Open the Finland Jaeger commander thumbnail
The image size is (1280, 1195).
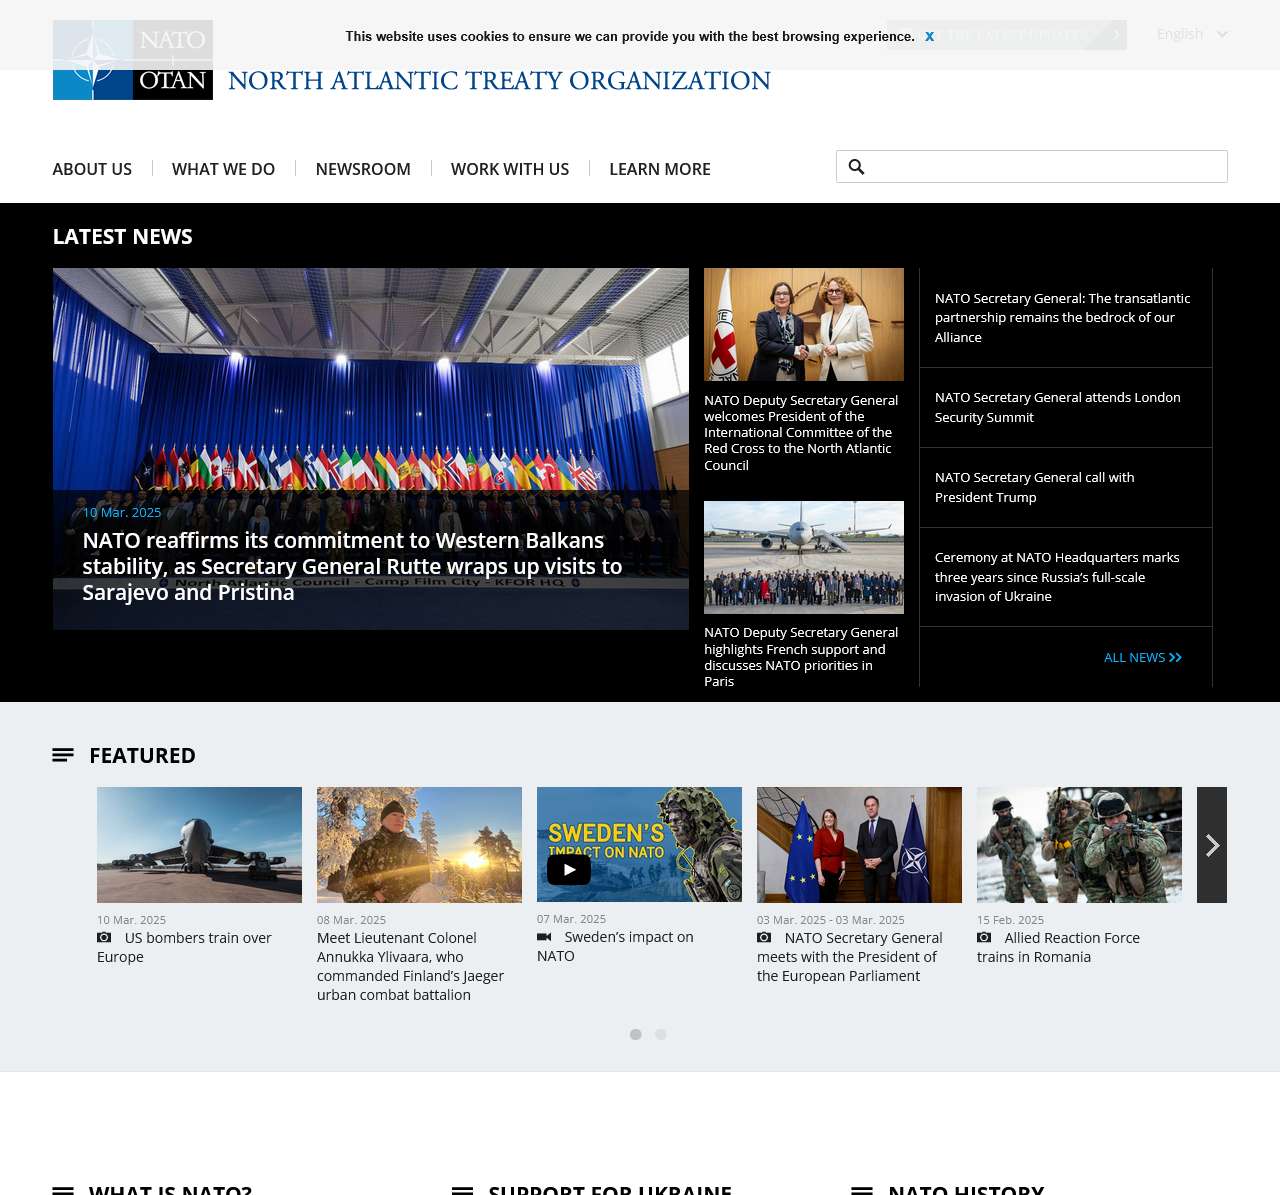419,845
